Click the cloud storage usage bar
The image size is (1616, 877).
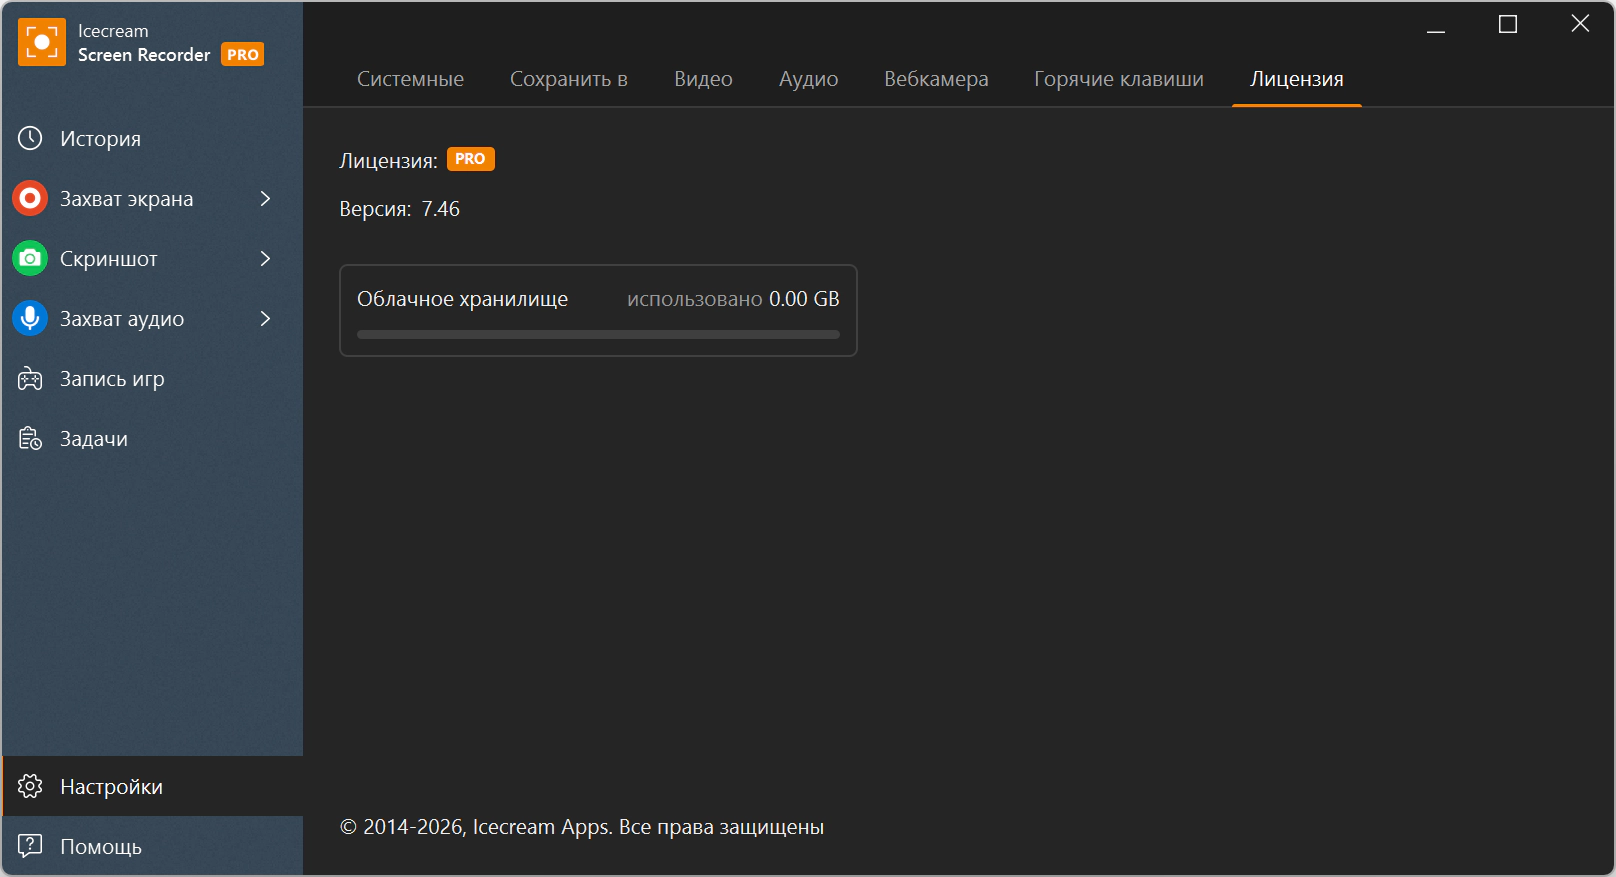coord(598,335)
